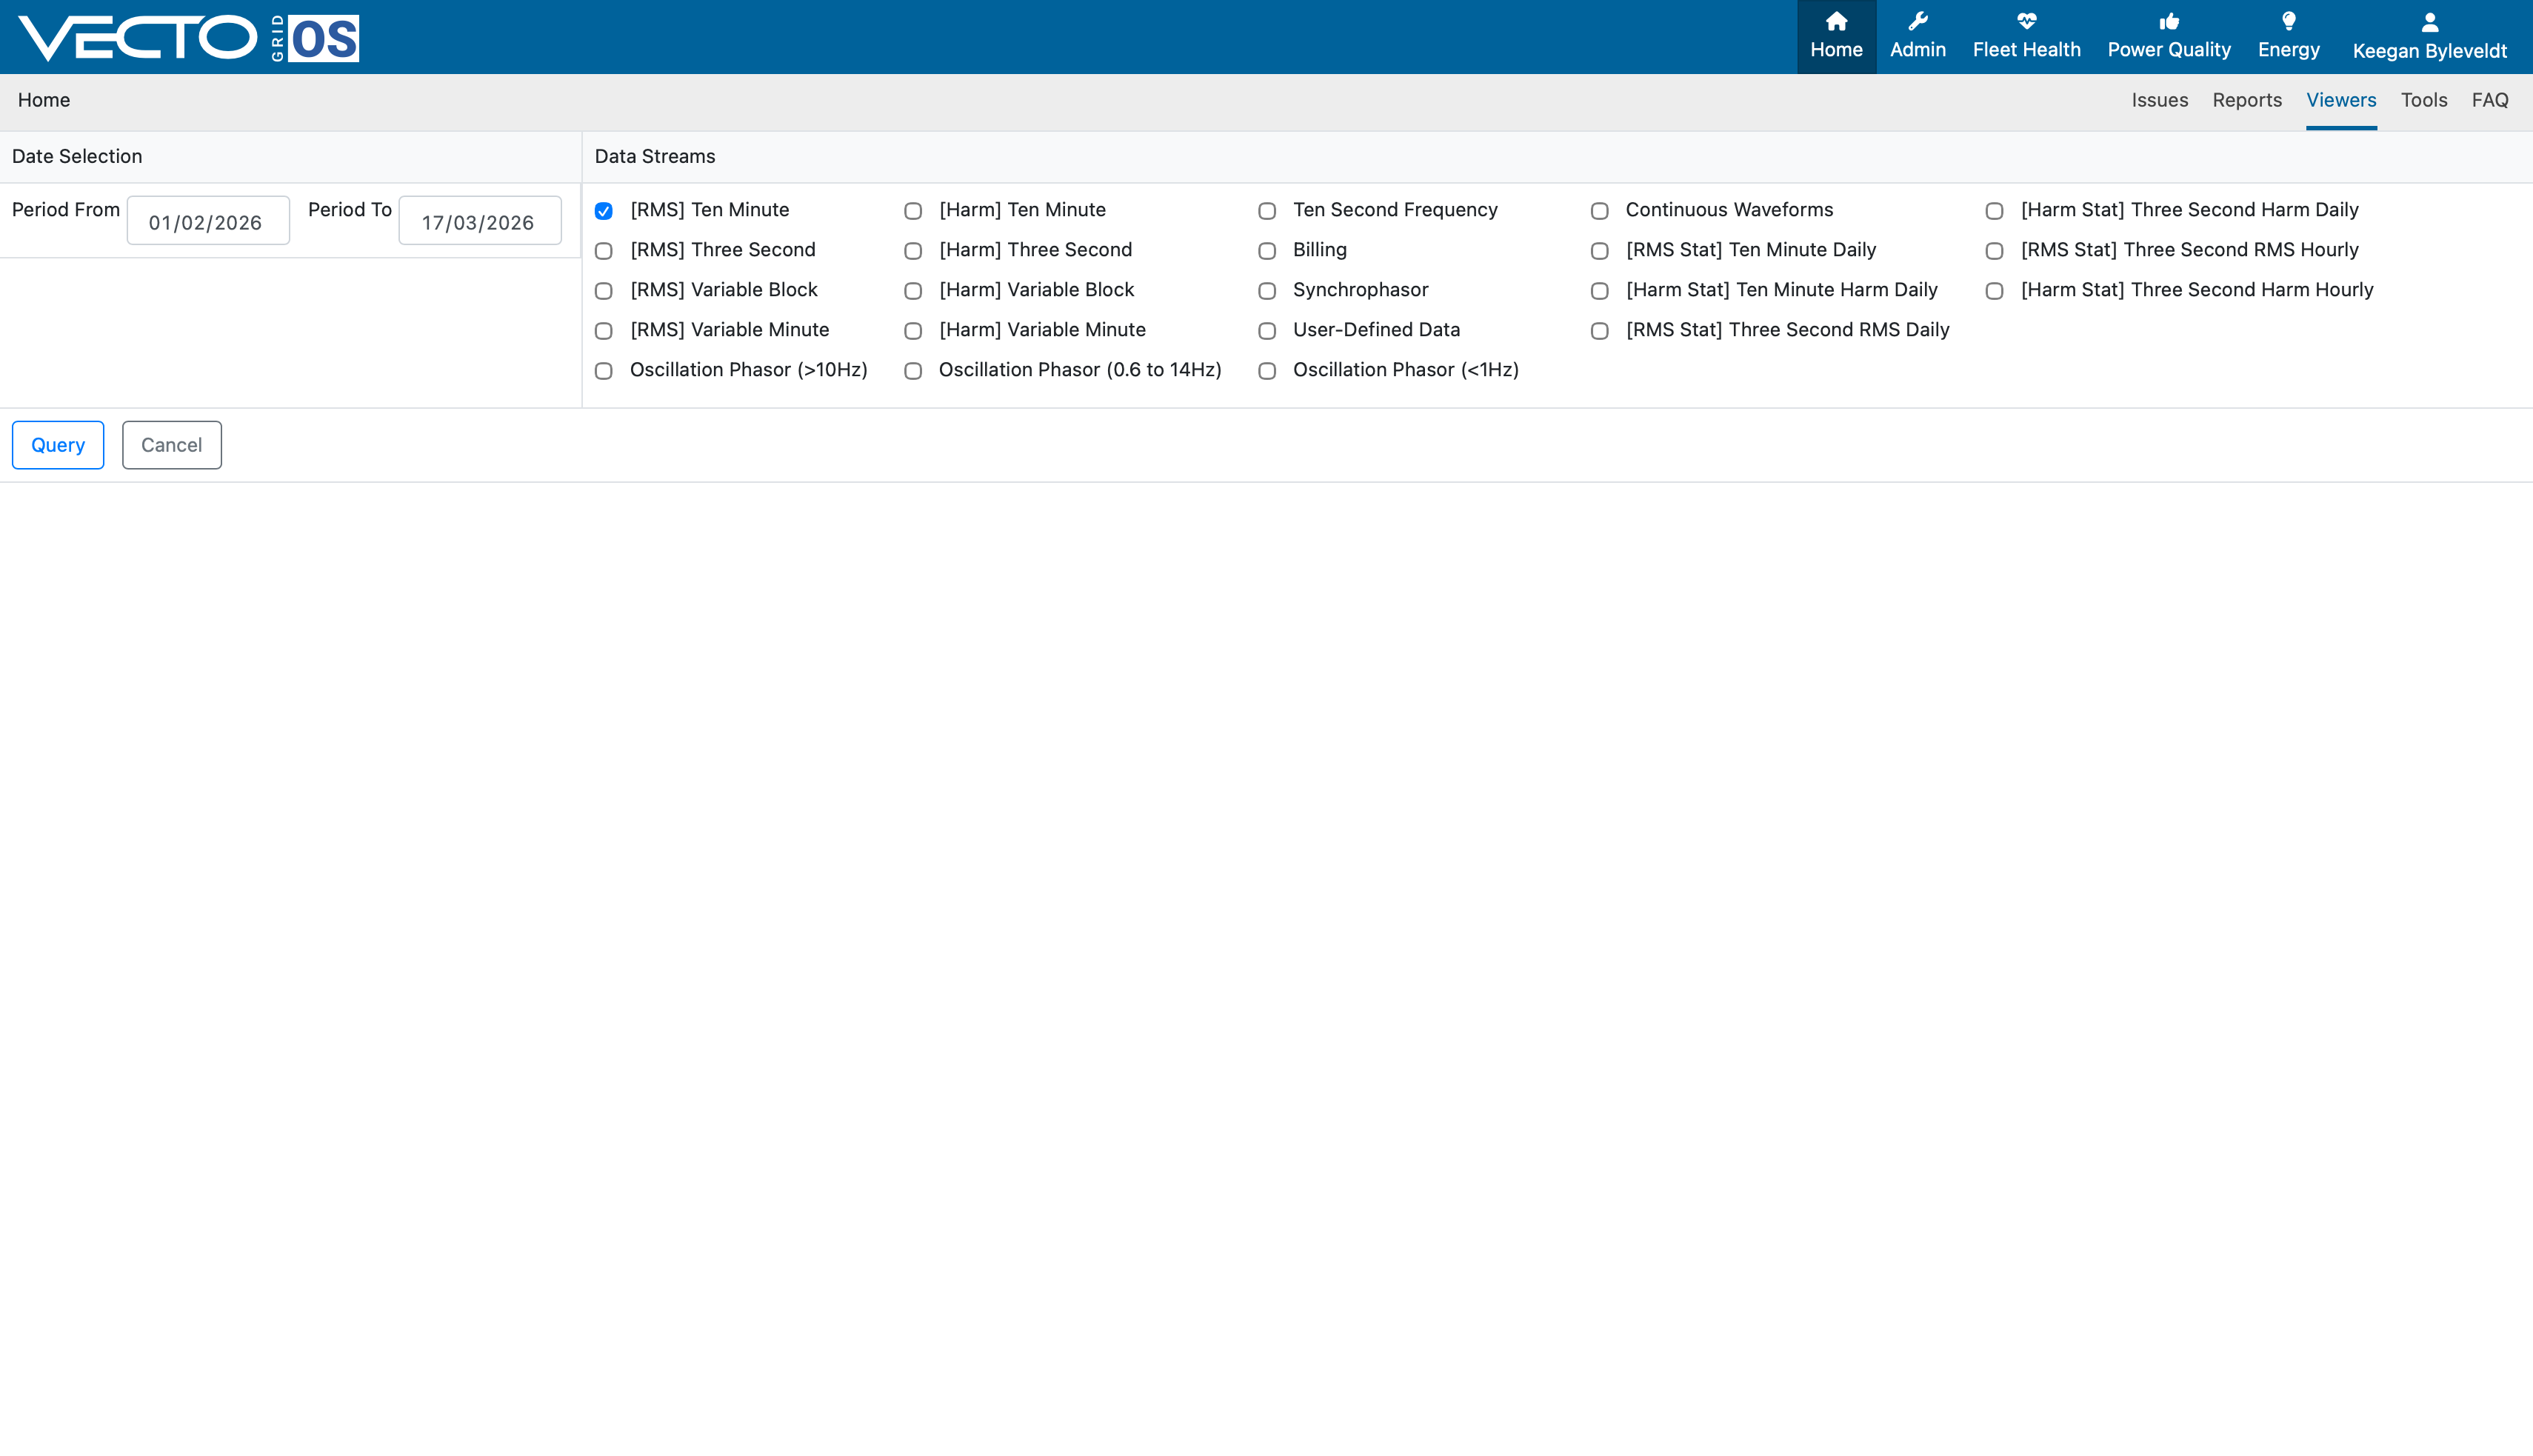Open Admin wrench icon

[1917, 22]
